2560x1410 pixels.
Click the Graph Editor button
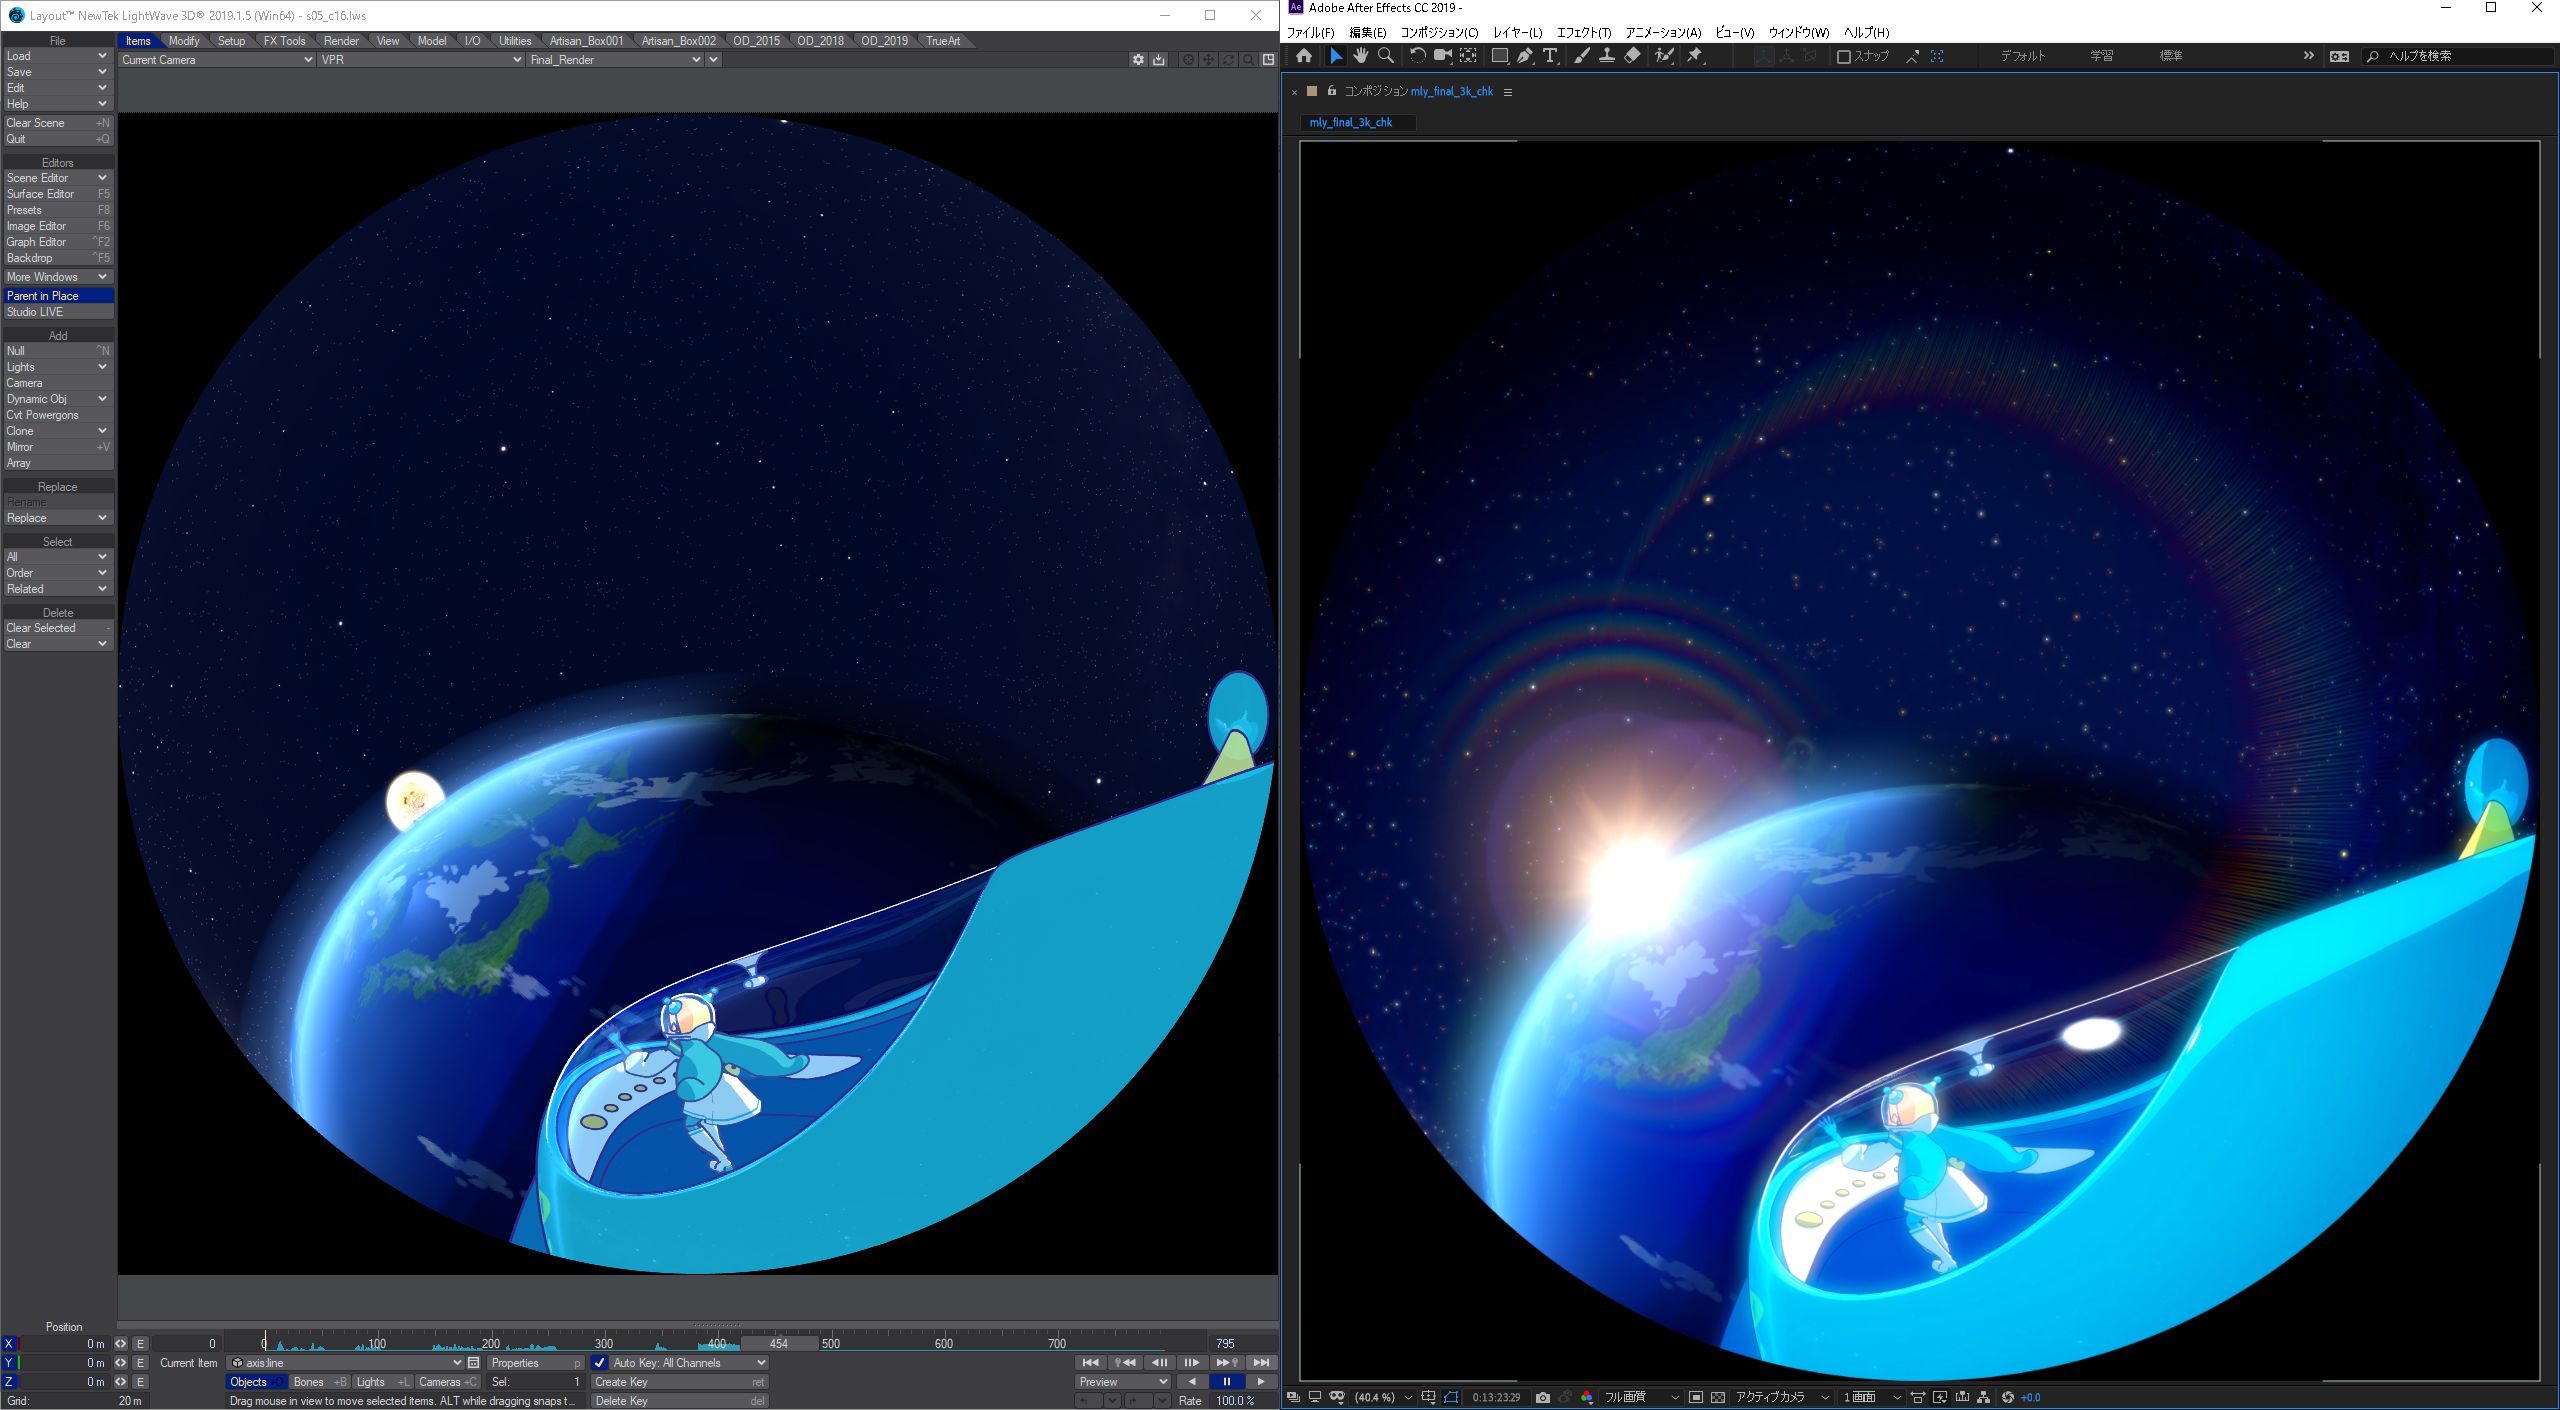(x=58, y=242)
